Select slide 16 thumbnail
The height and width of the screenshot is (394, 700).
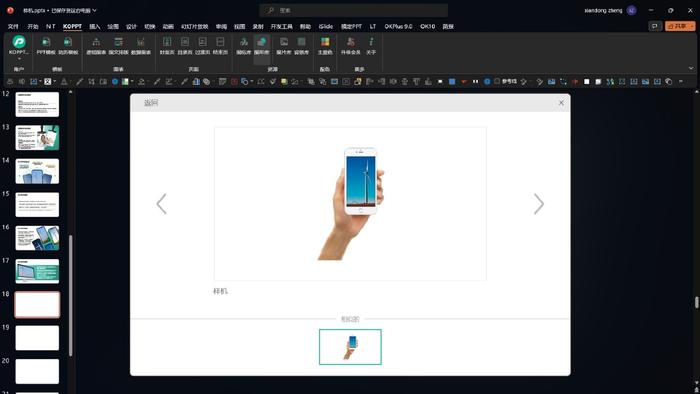click(x=37, y=238)
